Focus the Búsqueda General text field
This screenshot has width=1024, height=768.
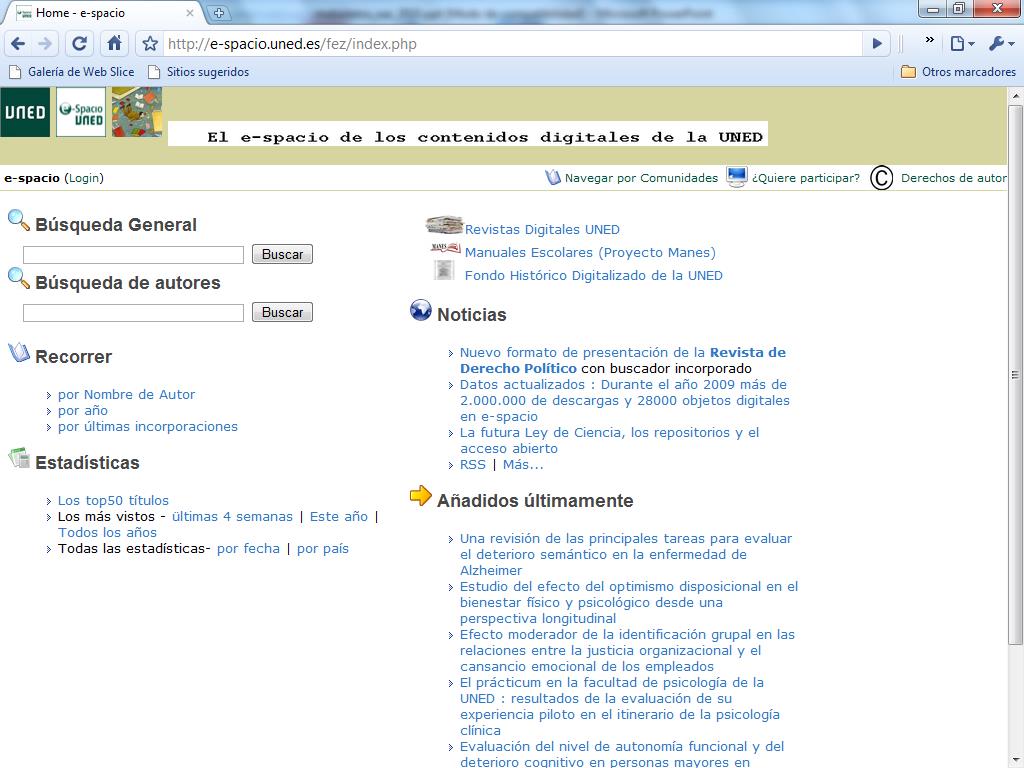(133, 255)
